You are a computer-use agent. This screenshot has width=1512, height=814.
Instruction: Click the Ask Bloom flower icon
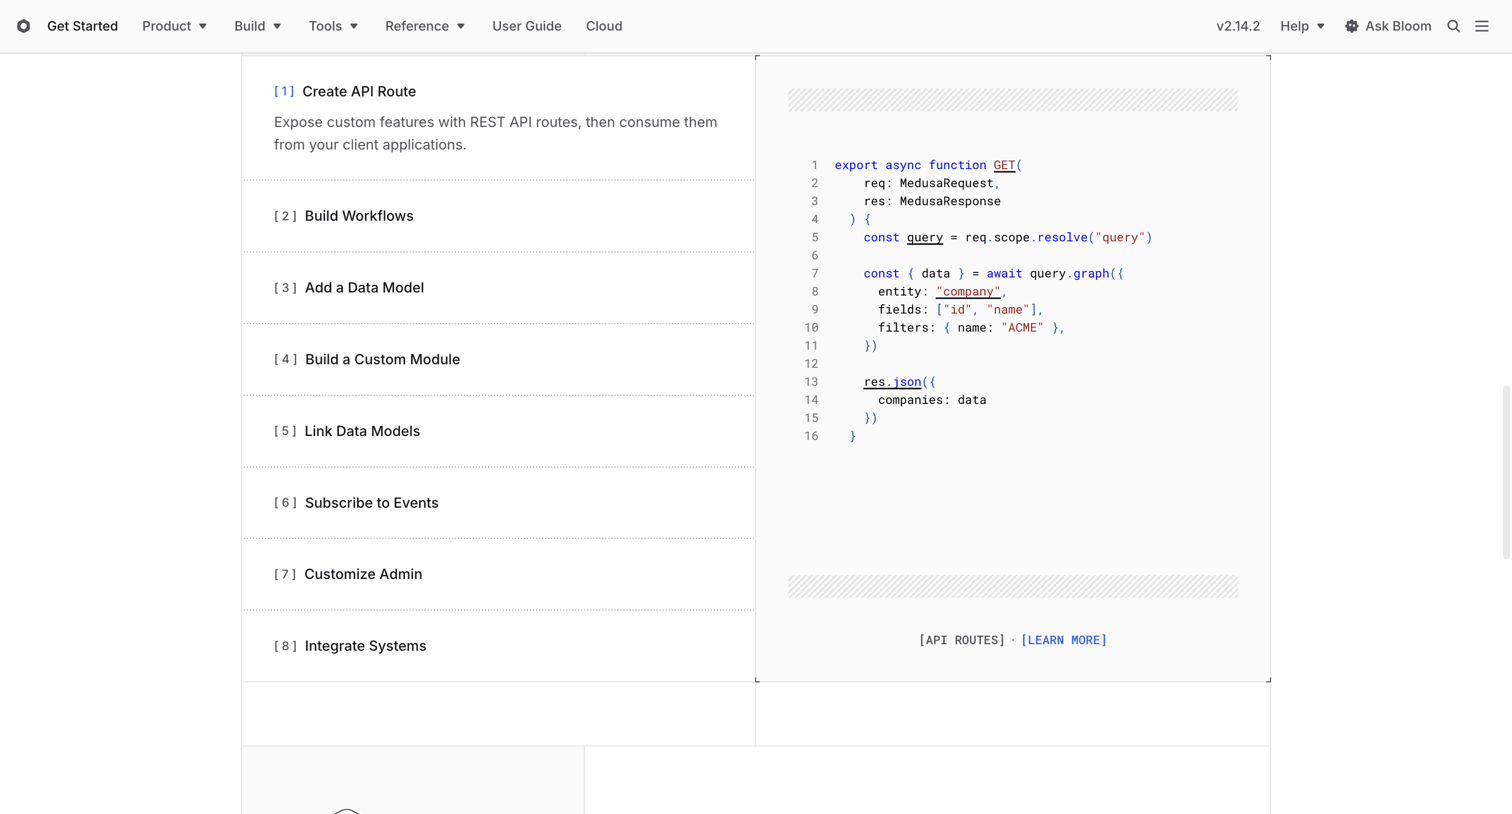pyautogui.click(x=1352, y=26)
